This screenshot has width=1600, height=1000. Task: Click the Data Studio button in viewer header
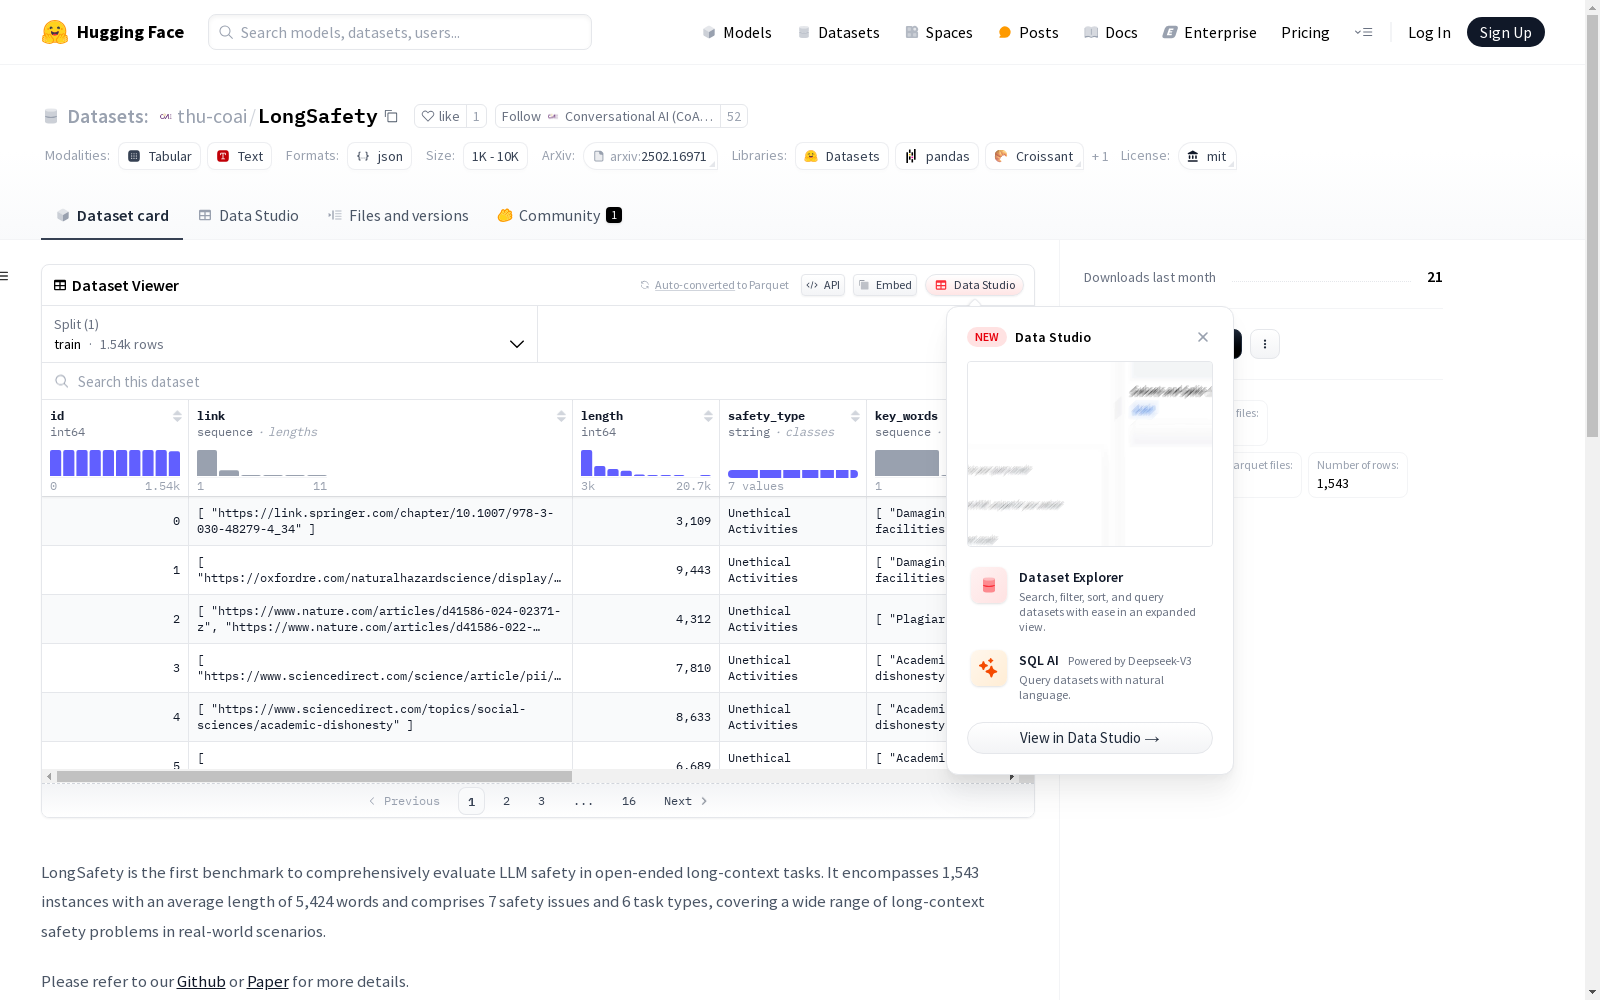[x=975, y=285]
